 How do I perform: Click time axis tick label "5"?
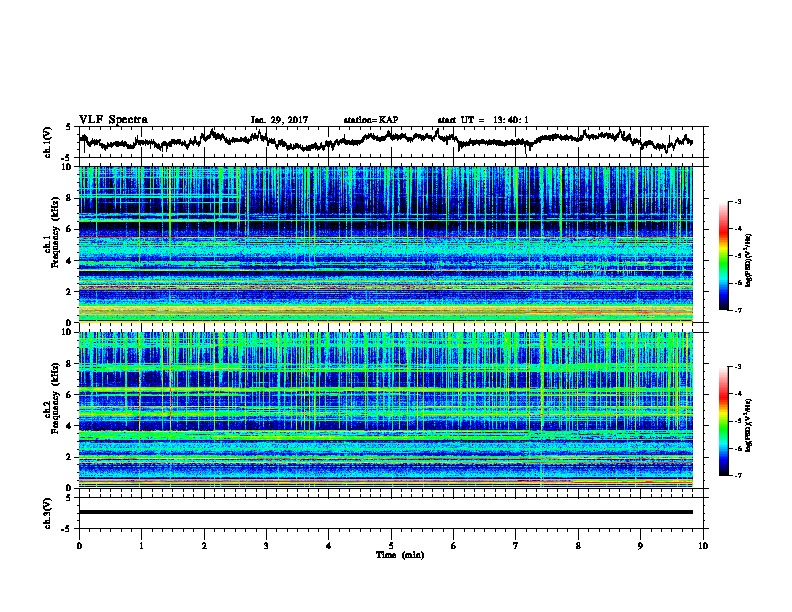point(391,546)
